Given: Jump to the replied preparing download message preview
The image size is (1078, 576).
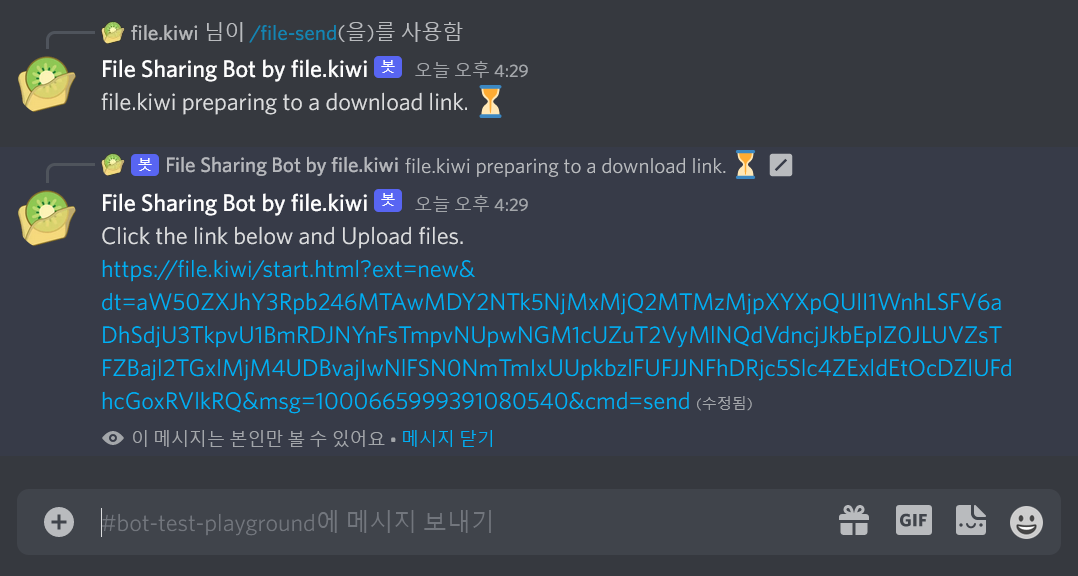Looking at the screenshot, I should [565, 166].
